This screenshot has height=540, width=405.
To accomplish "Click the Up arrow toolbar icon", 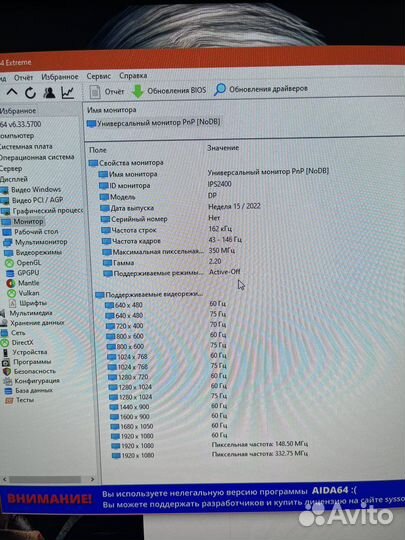I will click(12, 92).
